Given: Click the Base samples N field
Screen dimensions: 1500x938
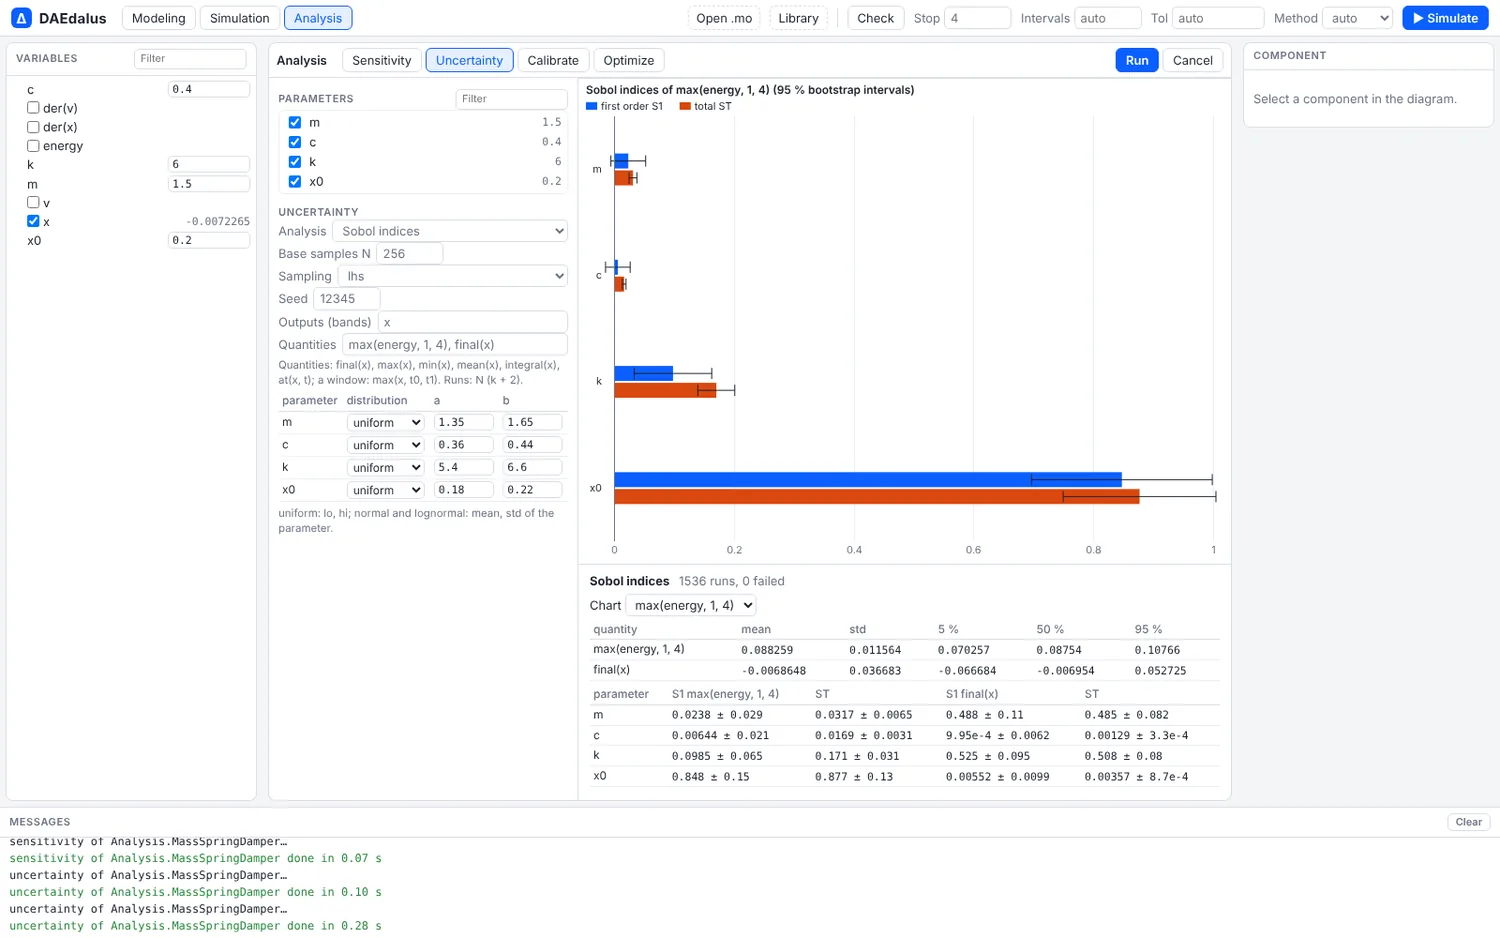Looking at the screenshot, I should (410, 254).
